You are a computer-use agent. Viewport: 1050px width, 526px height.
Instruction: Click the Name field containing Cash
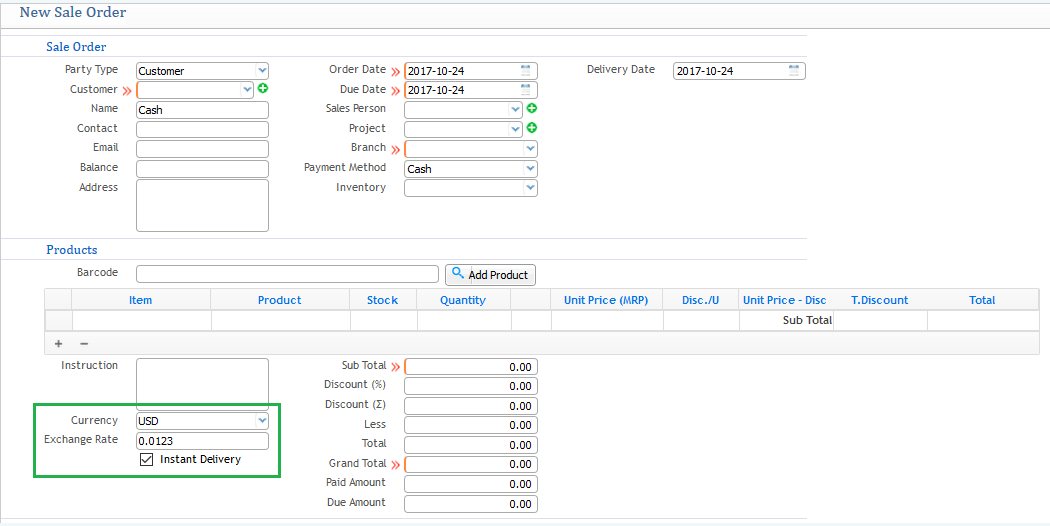pyautogui.click(x=202, y=110)
